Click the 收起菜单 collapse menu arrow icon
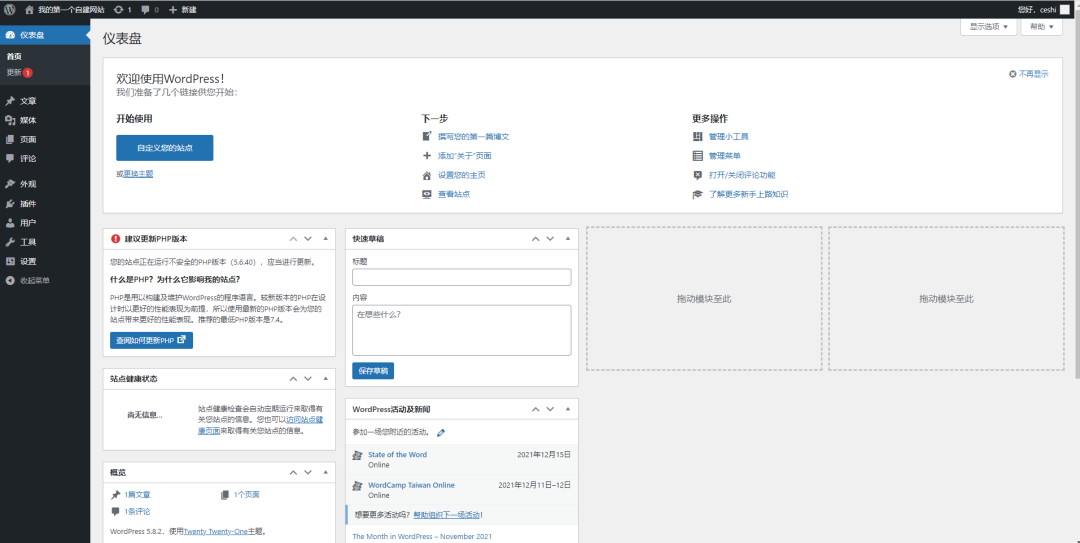 coord(10,280)
